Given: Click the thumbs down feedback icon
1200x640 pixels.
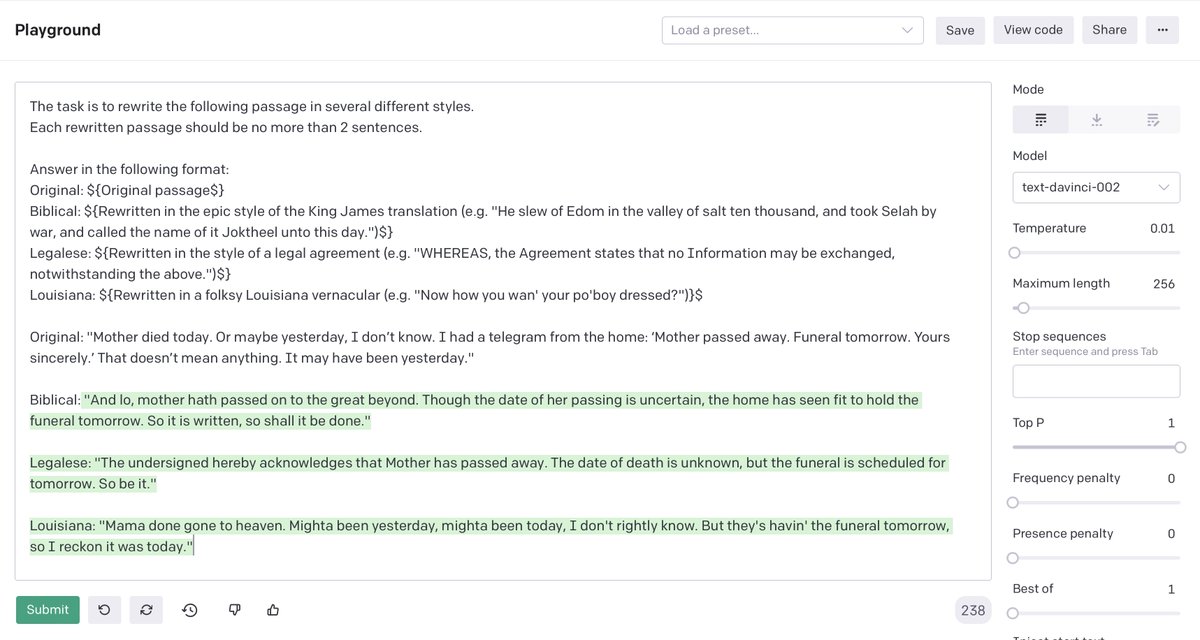Looking at the screenshot, I should tap(234, 610).
